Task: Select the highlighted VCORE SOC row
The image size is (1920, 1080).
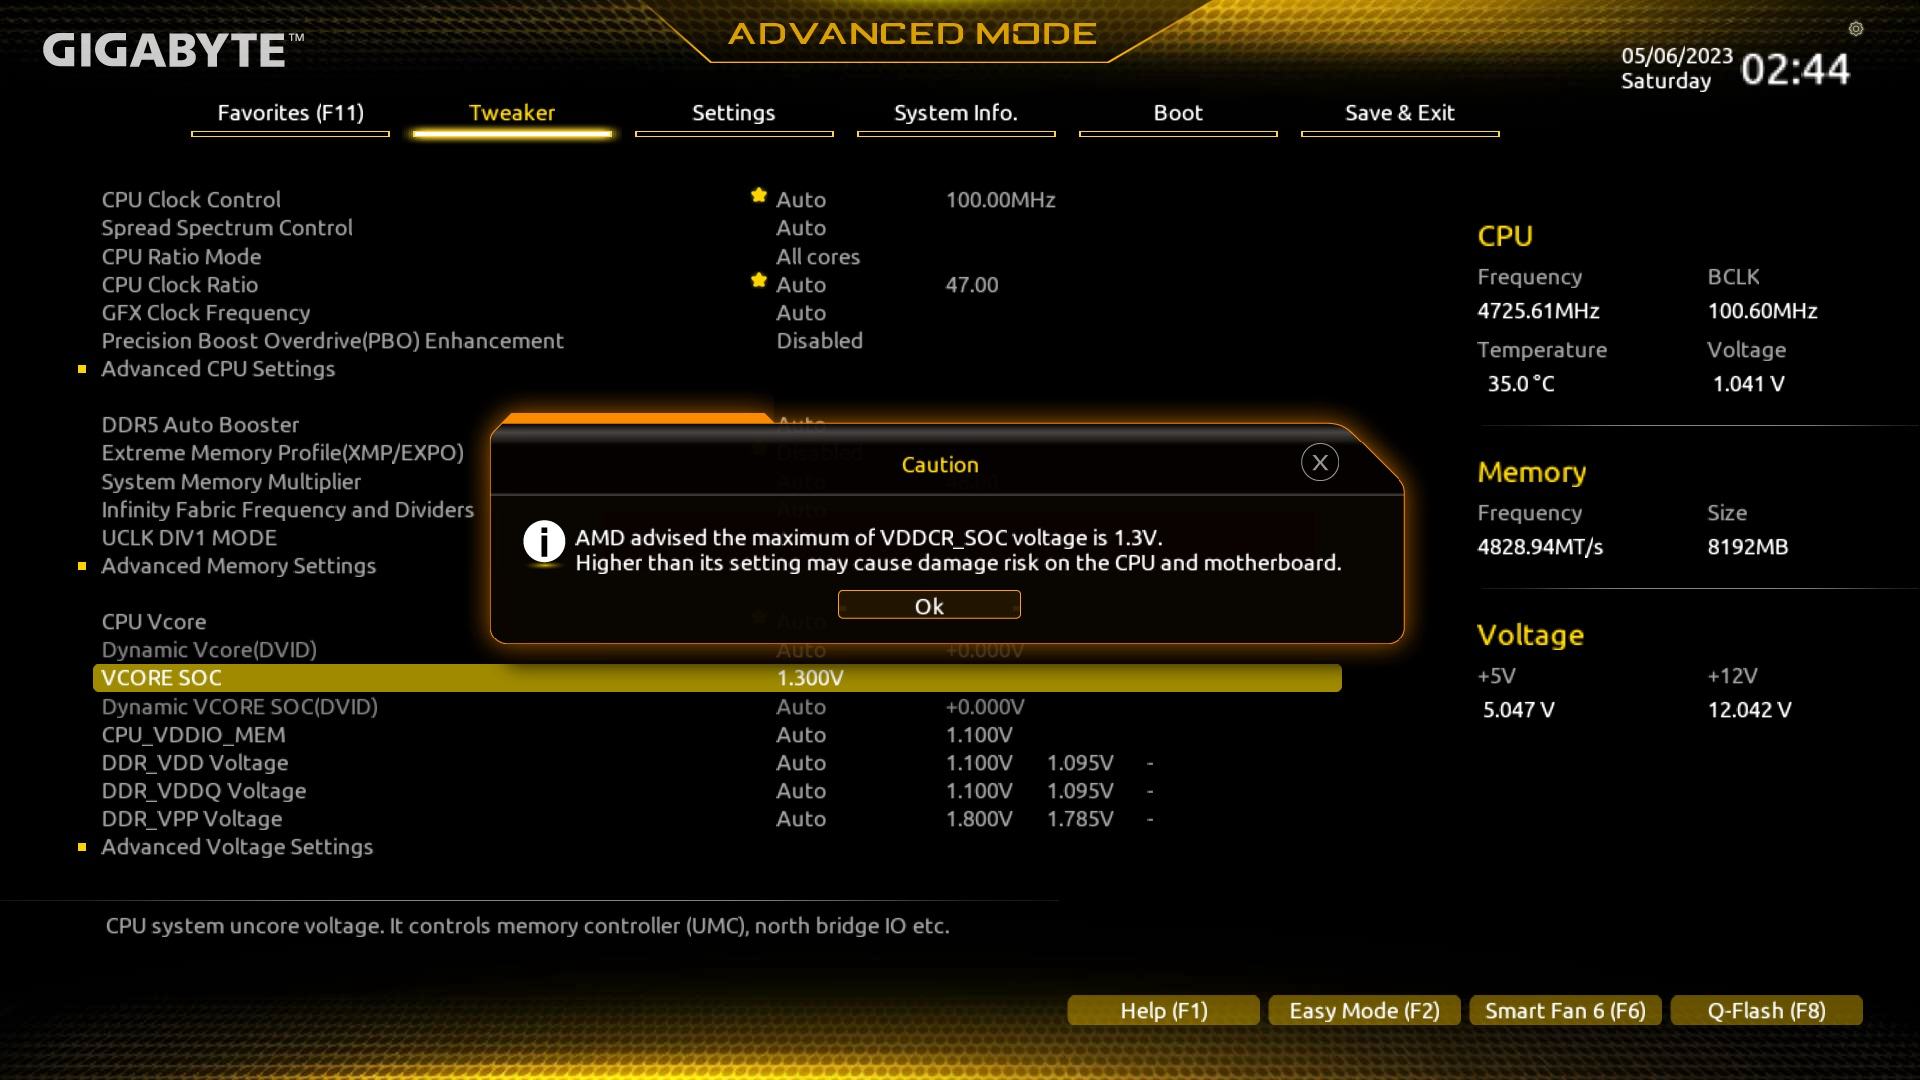Action: pos(717,678)
